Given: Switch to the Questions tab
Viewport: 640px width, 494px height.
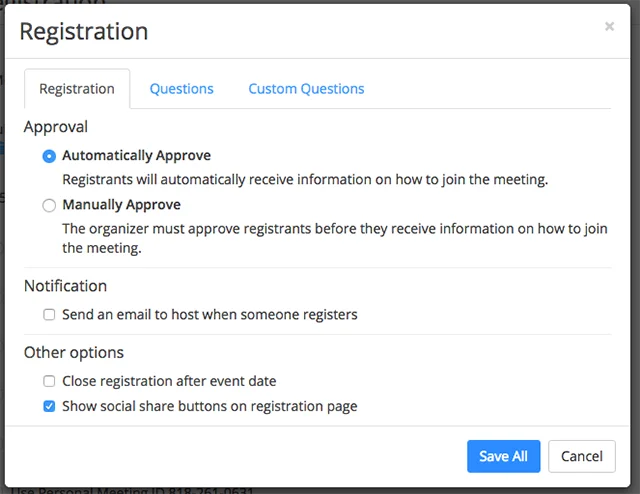Looking at the screenshot, I should click(x=181, y=89).
